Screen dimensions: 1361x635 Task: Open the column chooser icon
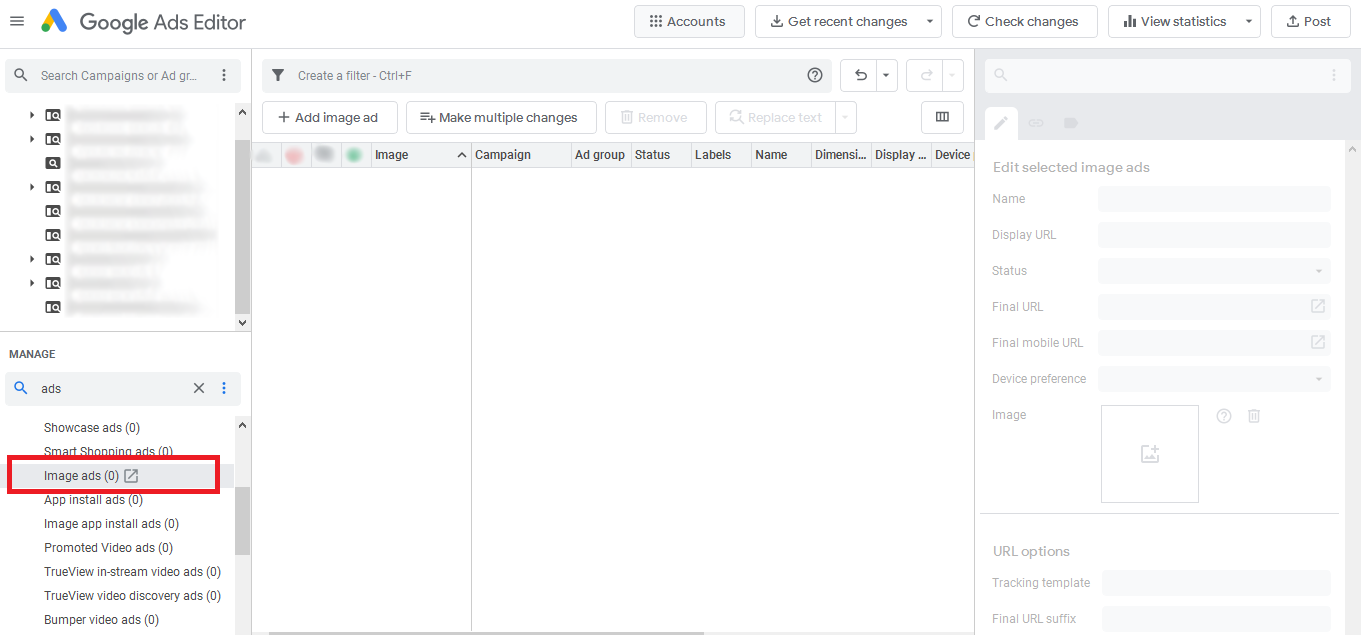(942, 117)
